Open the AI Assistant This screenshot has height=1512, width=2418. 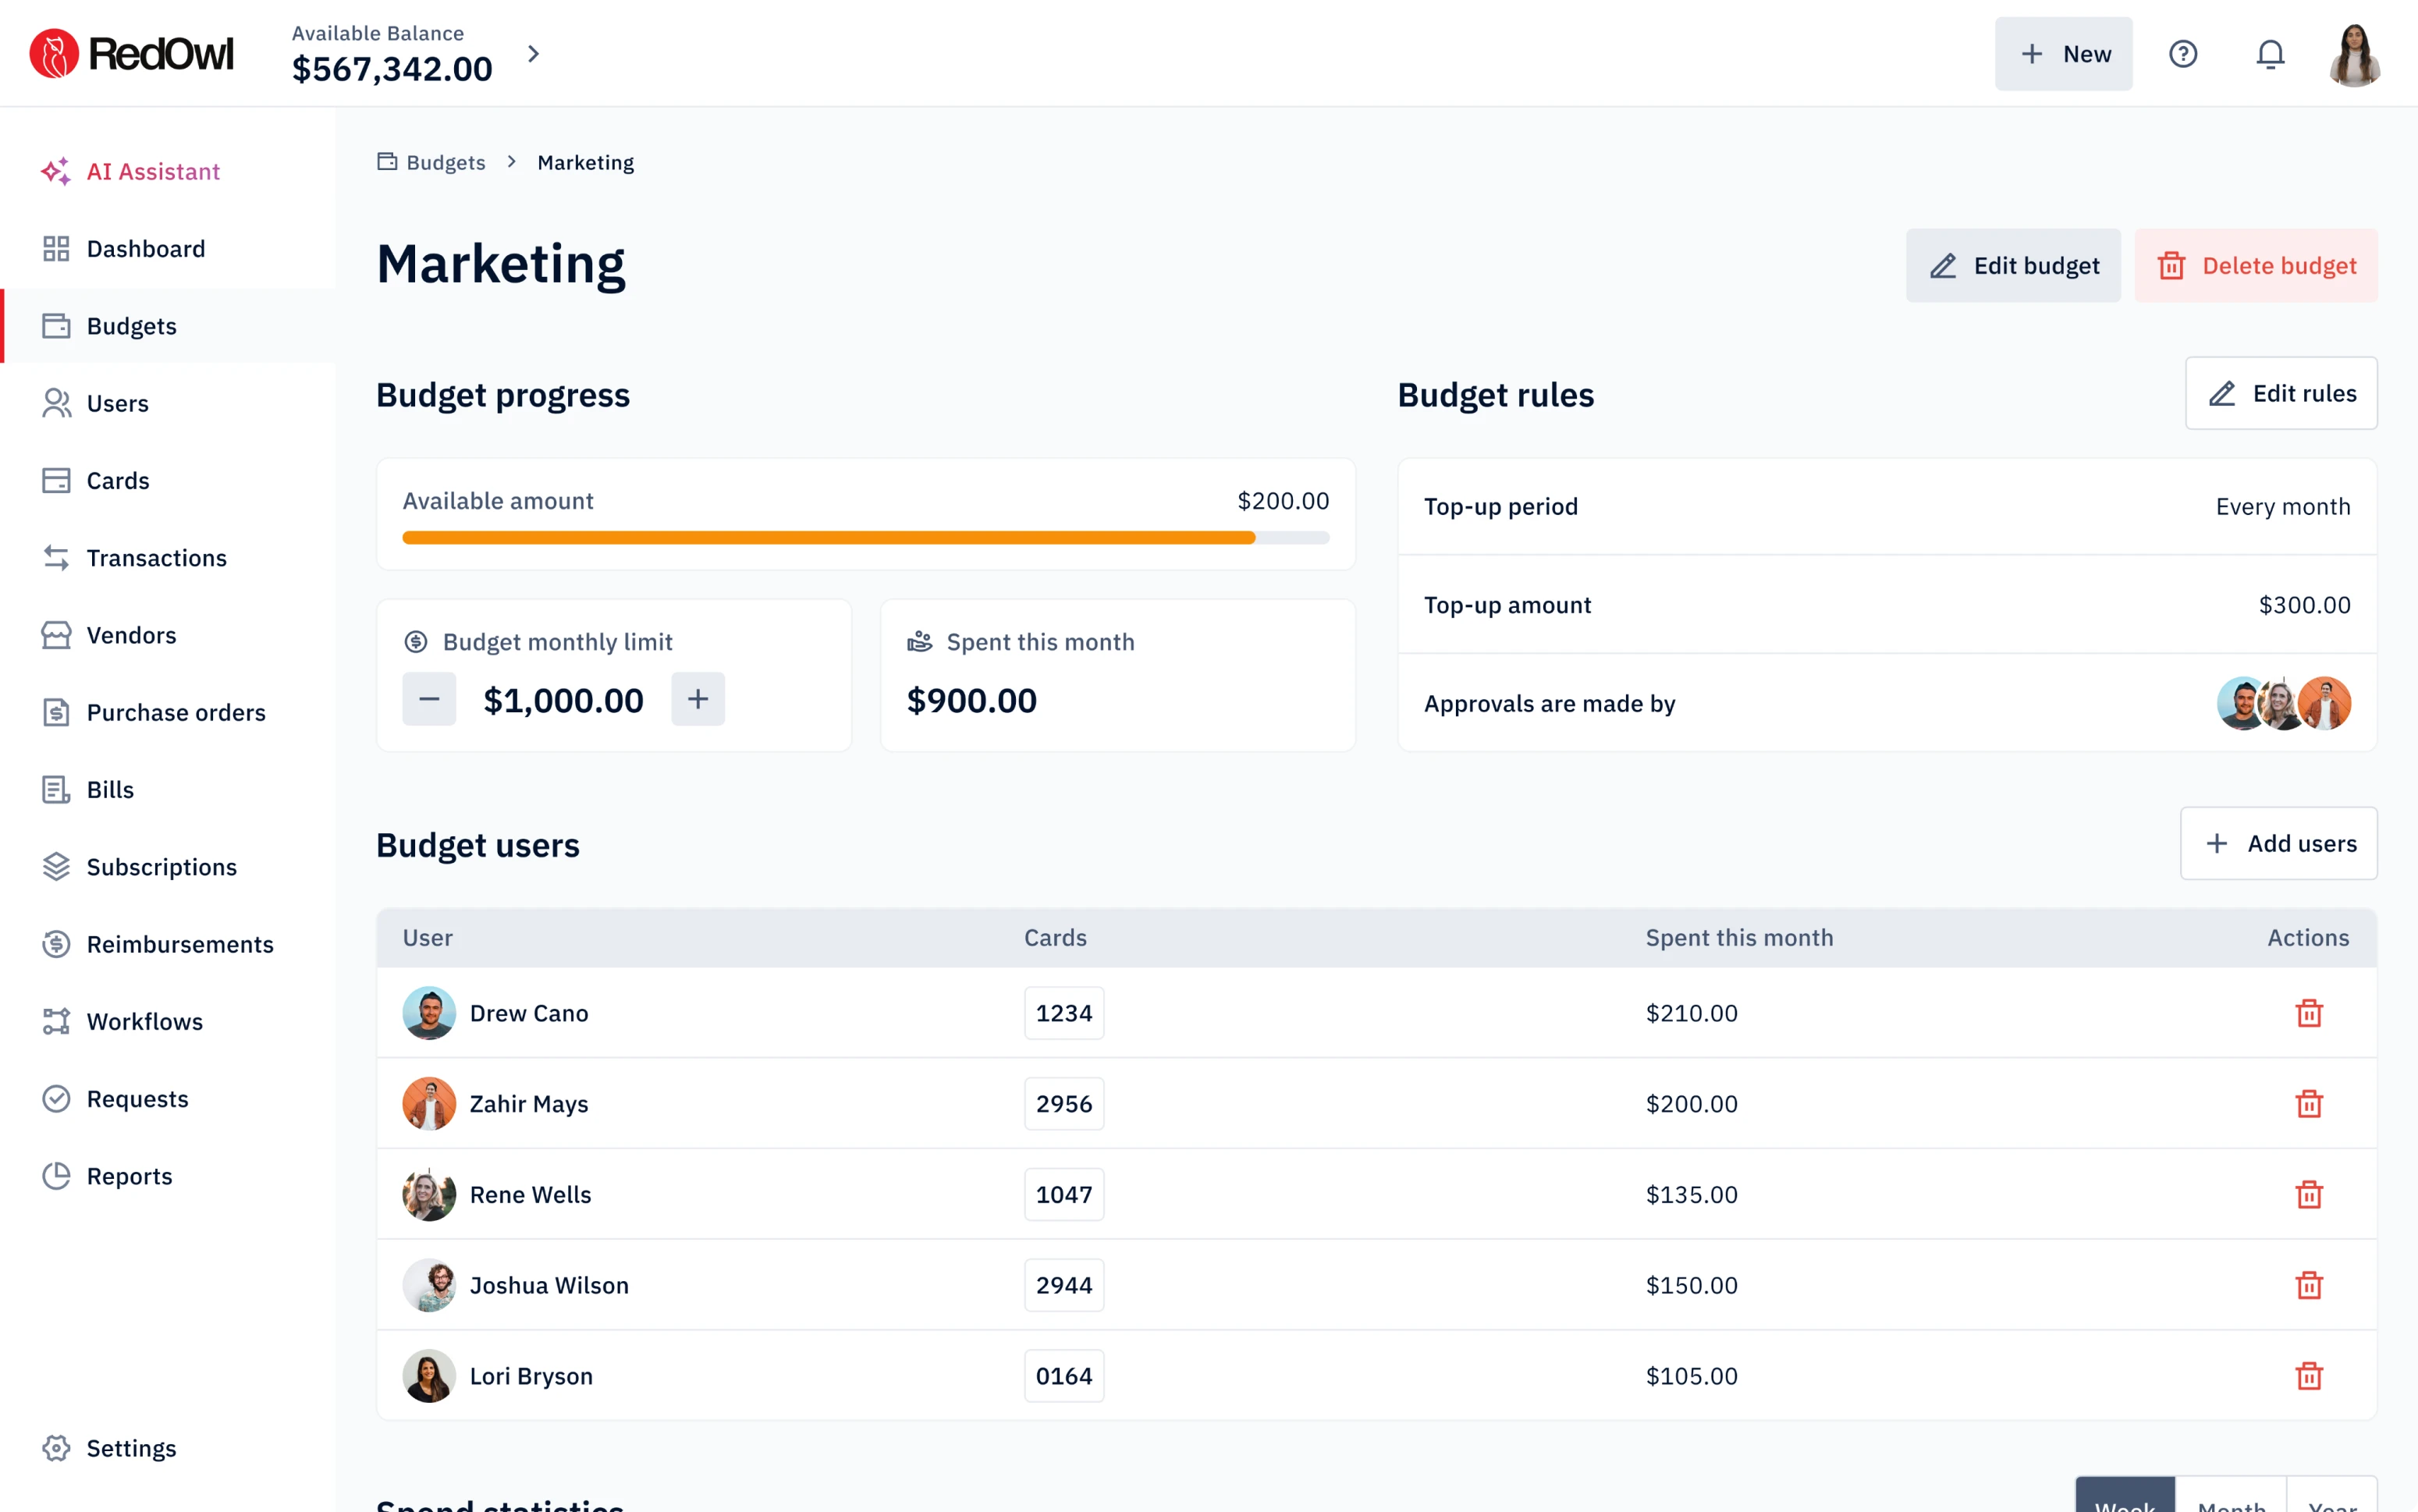click(151, 171)
